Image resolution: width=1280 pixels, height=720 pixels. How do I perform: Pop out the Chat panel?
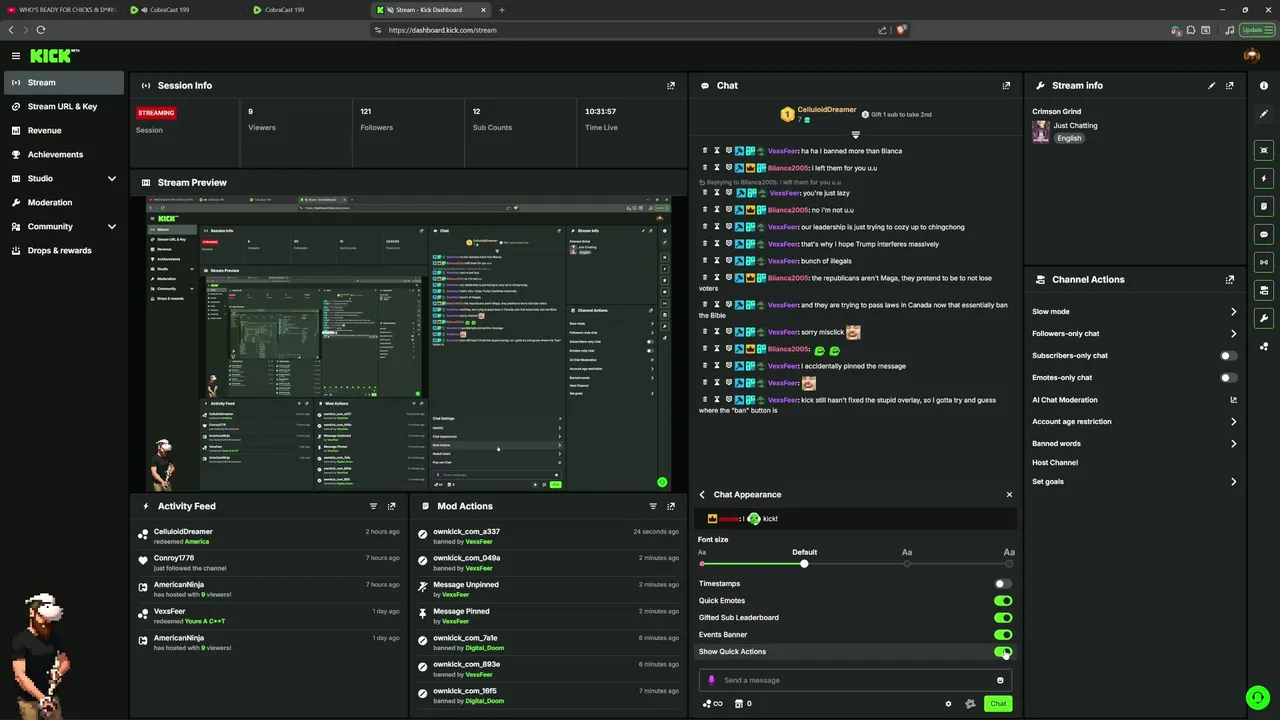[1006, 86]
